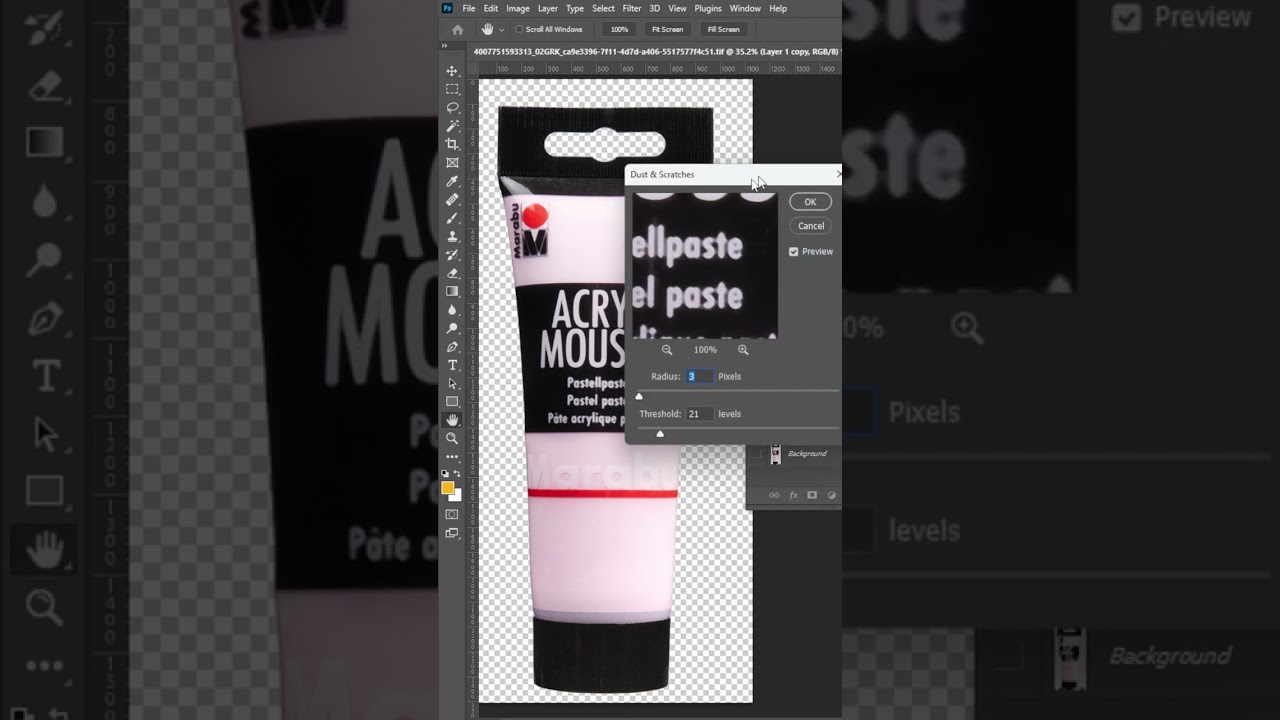
Task: Open the Plugins menu
Action: pos(708,8)
